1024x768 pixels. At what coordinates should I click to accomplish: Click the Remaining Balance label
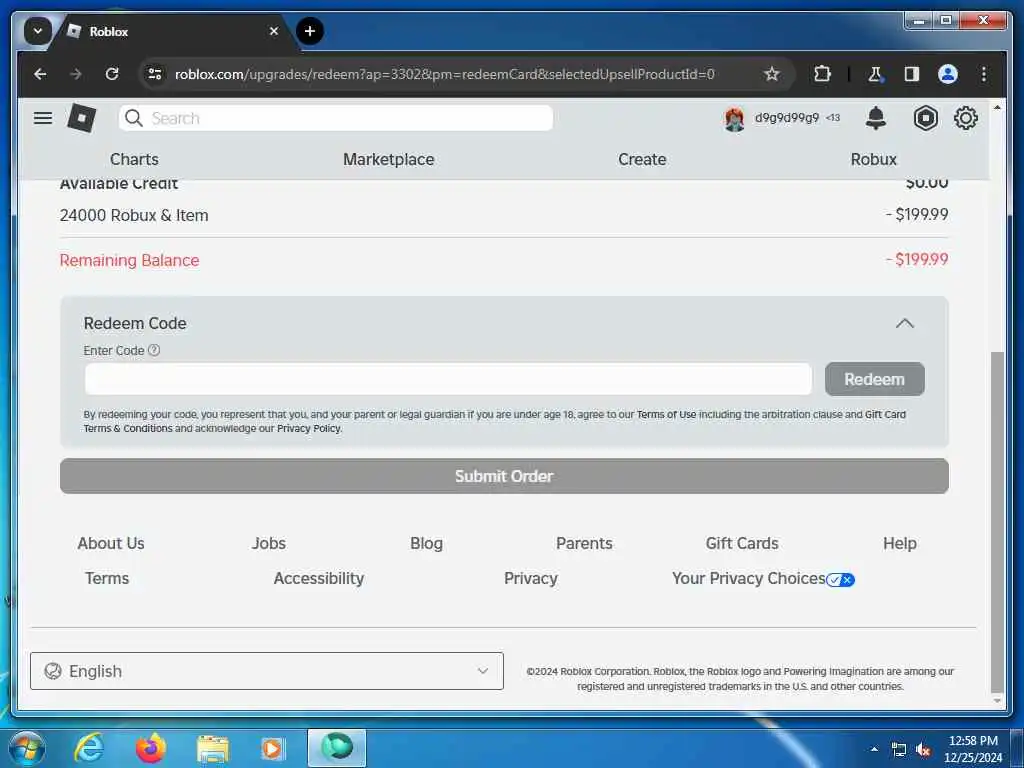click(129, 260)
